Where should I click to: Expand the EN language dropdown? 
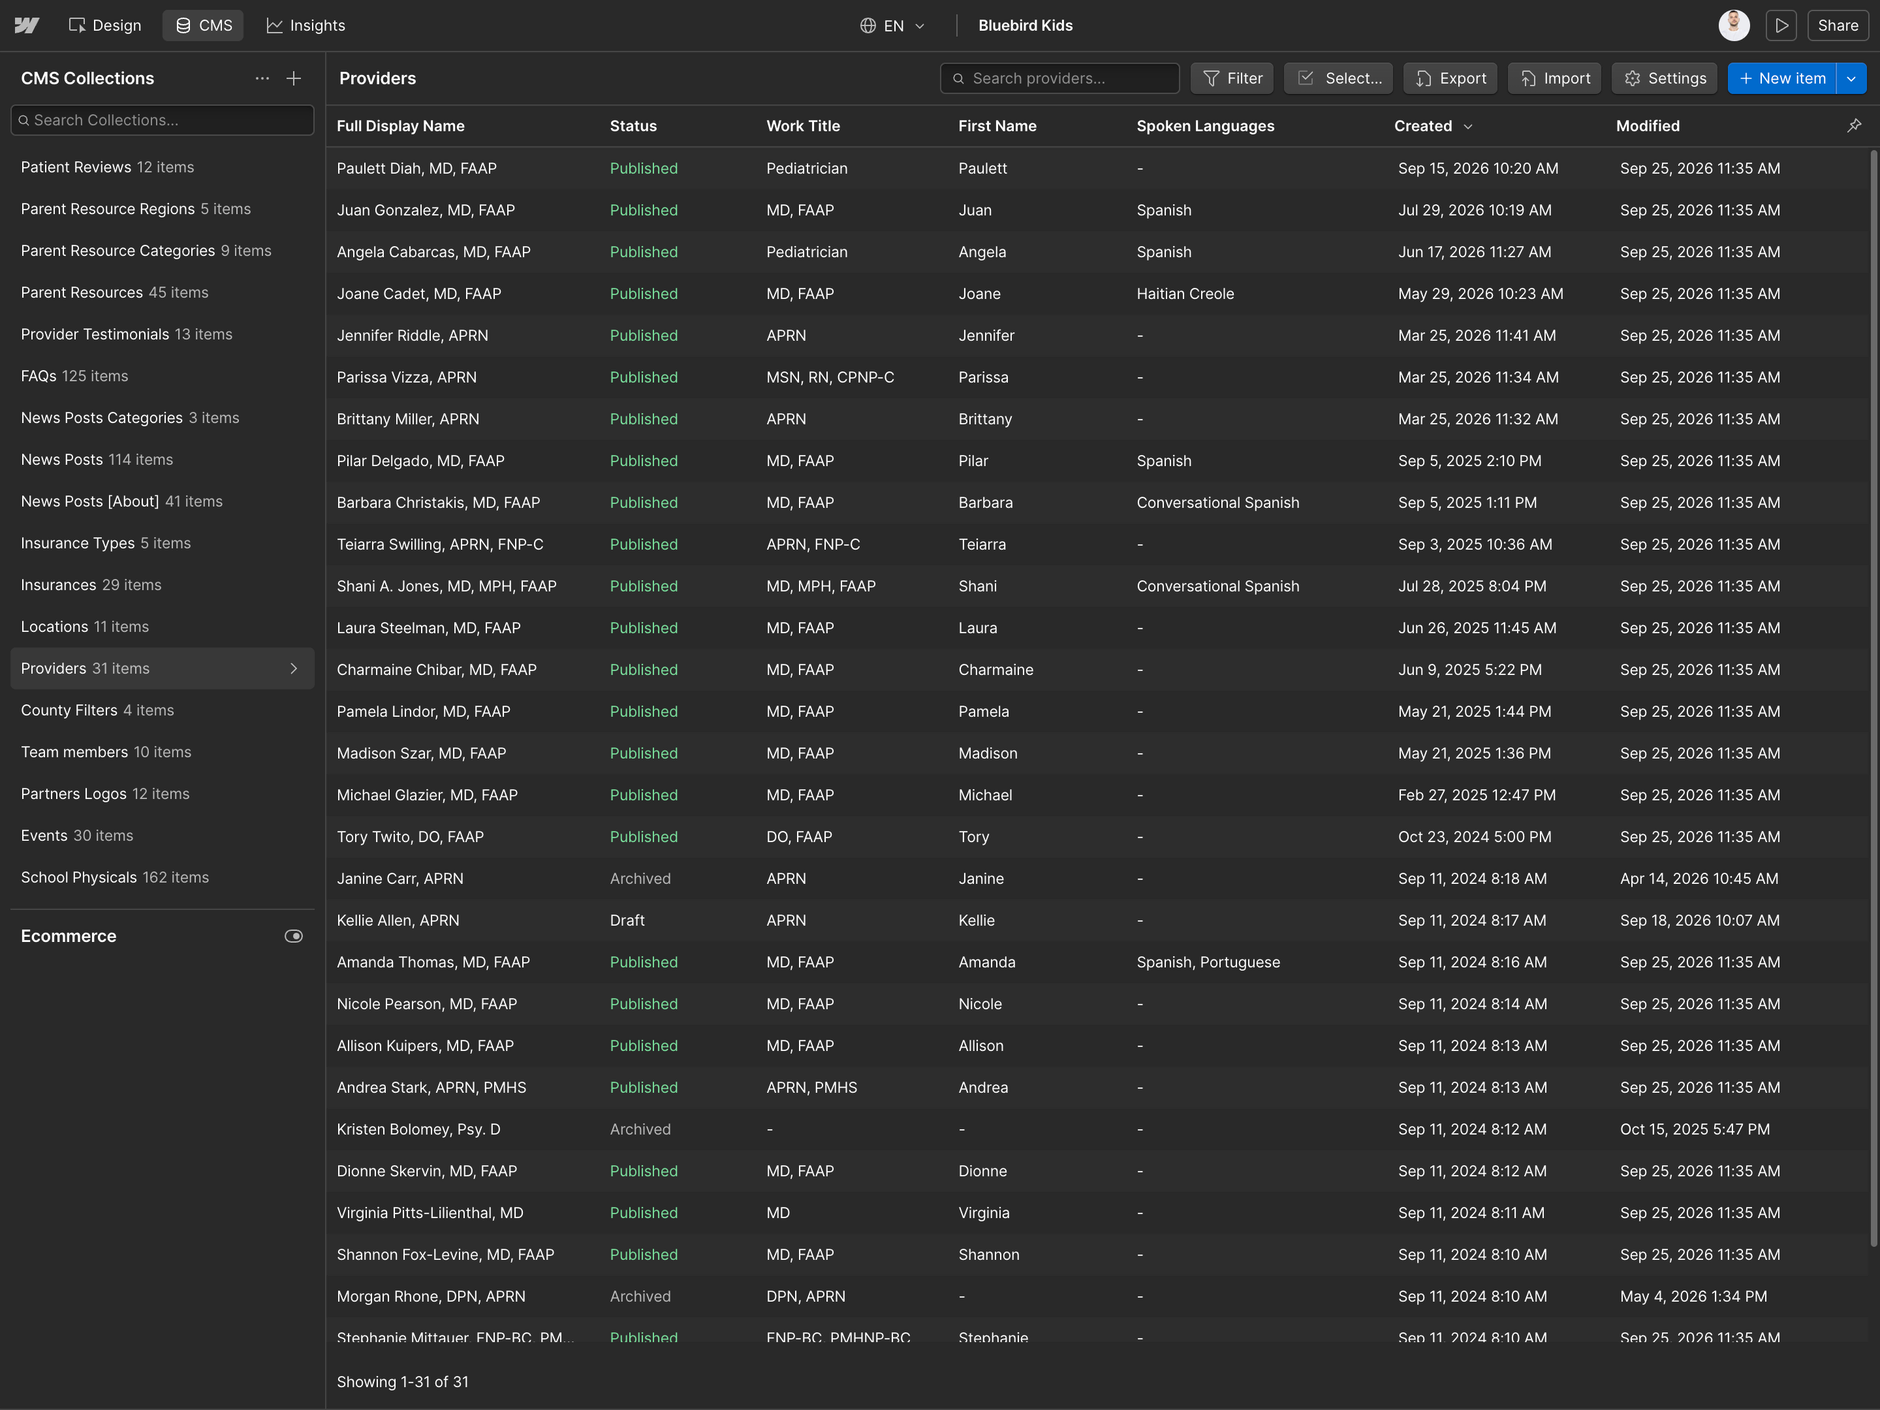pyautogui.click(x=892, y=25)
